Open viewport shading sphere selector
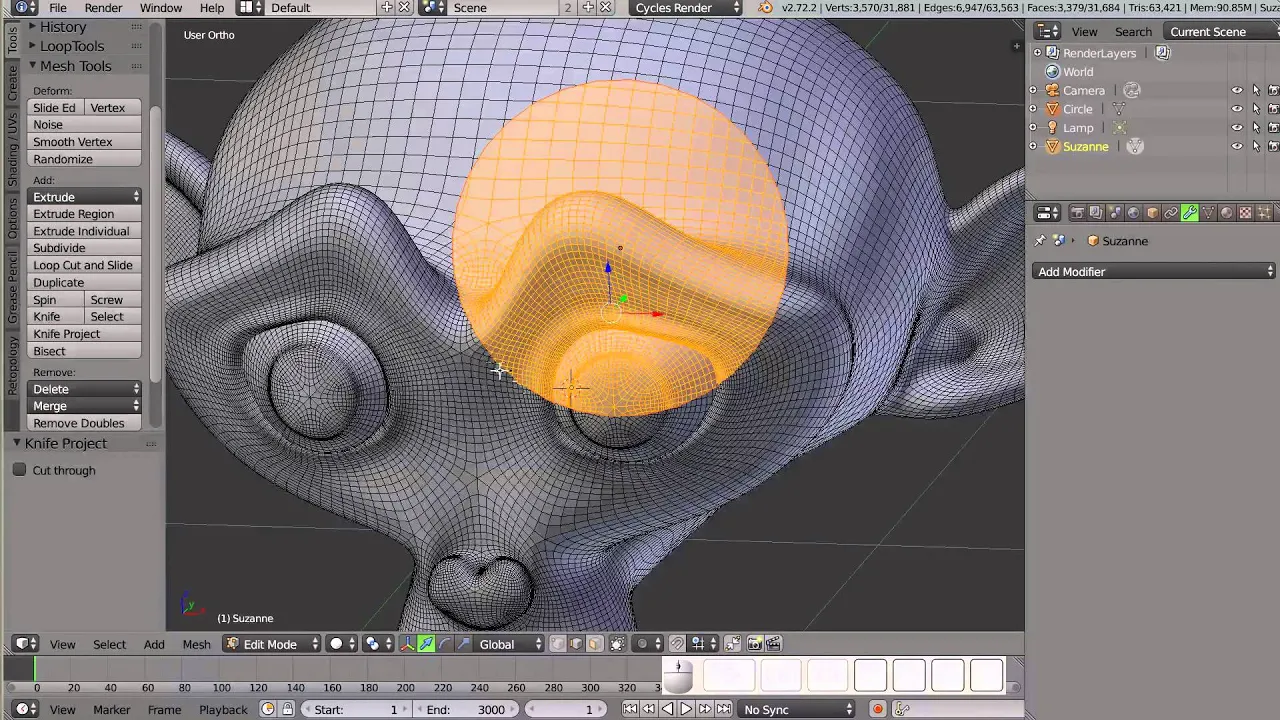Screen dimensions: 1280x720 (x=342, y=644)
